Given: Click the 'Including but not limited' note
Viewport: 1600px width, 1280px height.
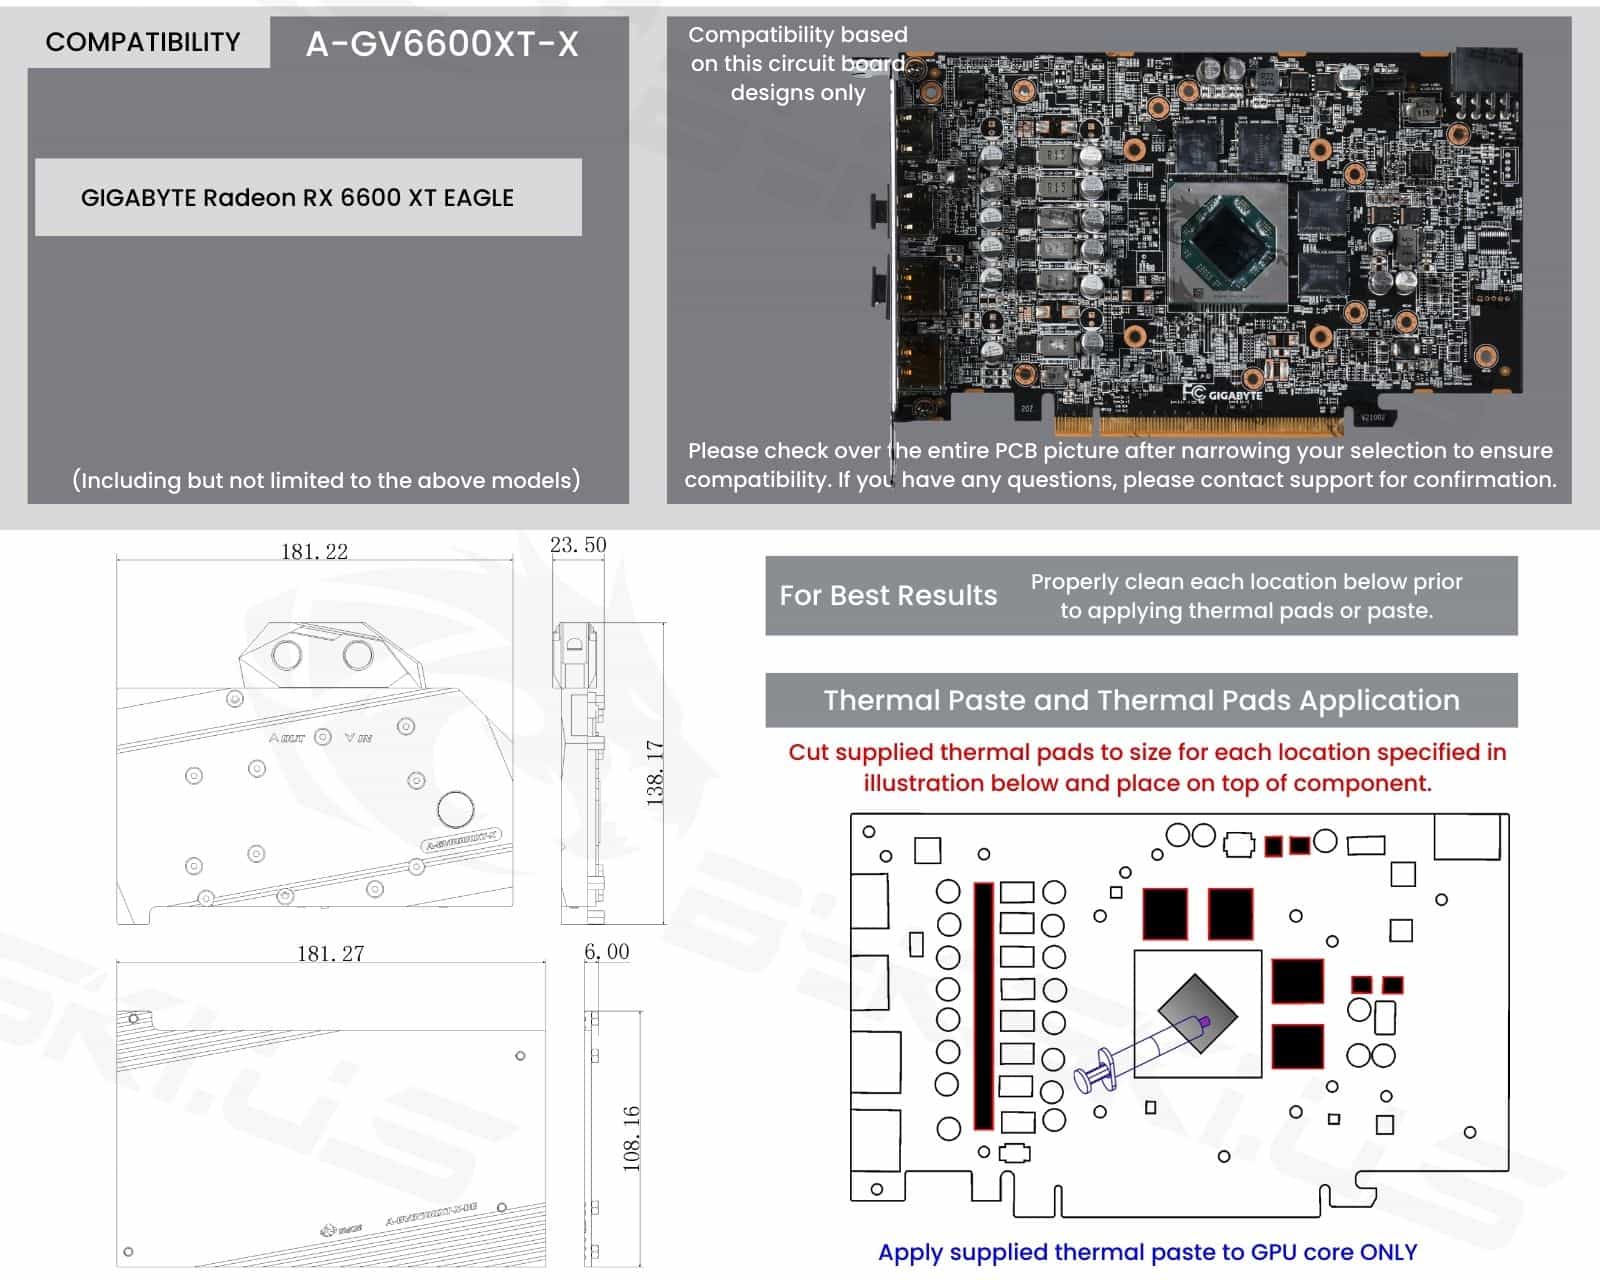Looking at the screenshot, I should [x=326, y=480].
